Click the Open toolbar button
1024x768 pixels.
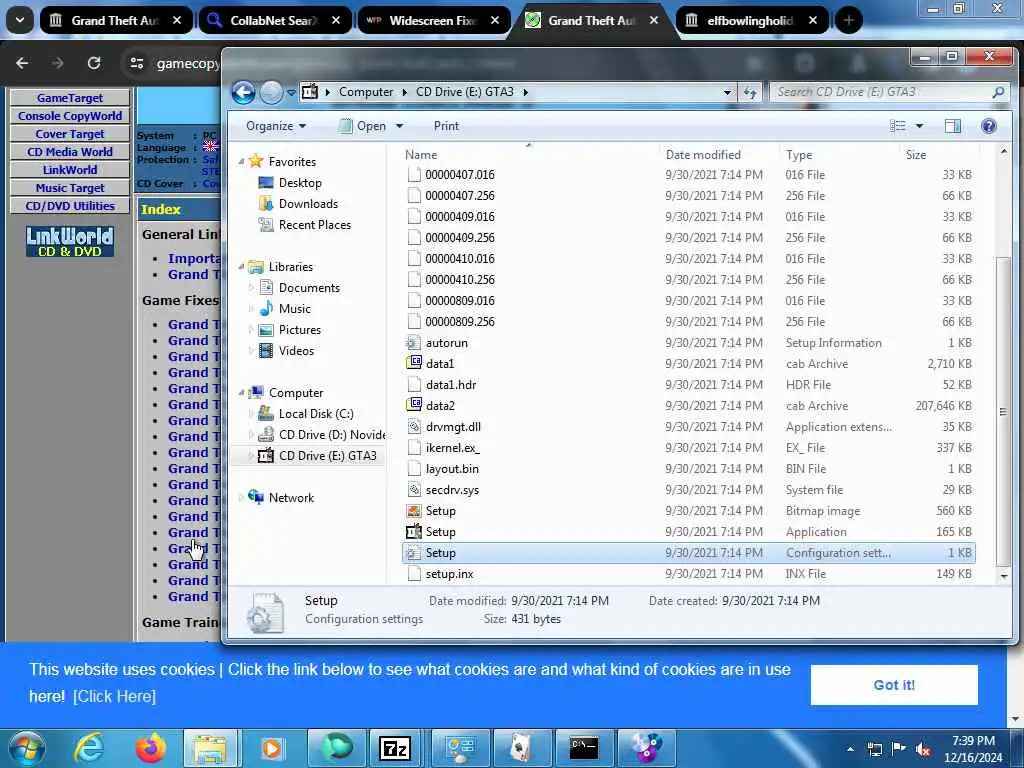[x=362, y=125]
